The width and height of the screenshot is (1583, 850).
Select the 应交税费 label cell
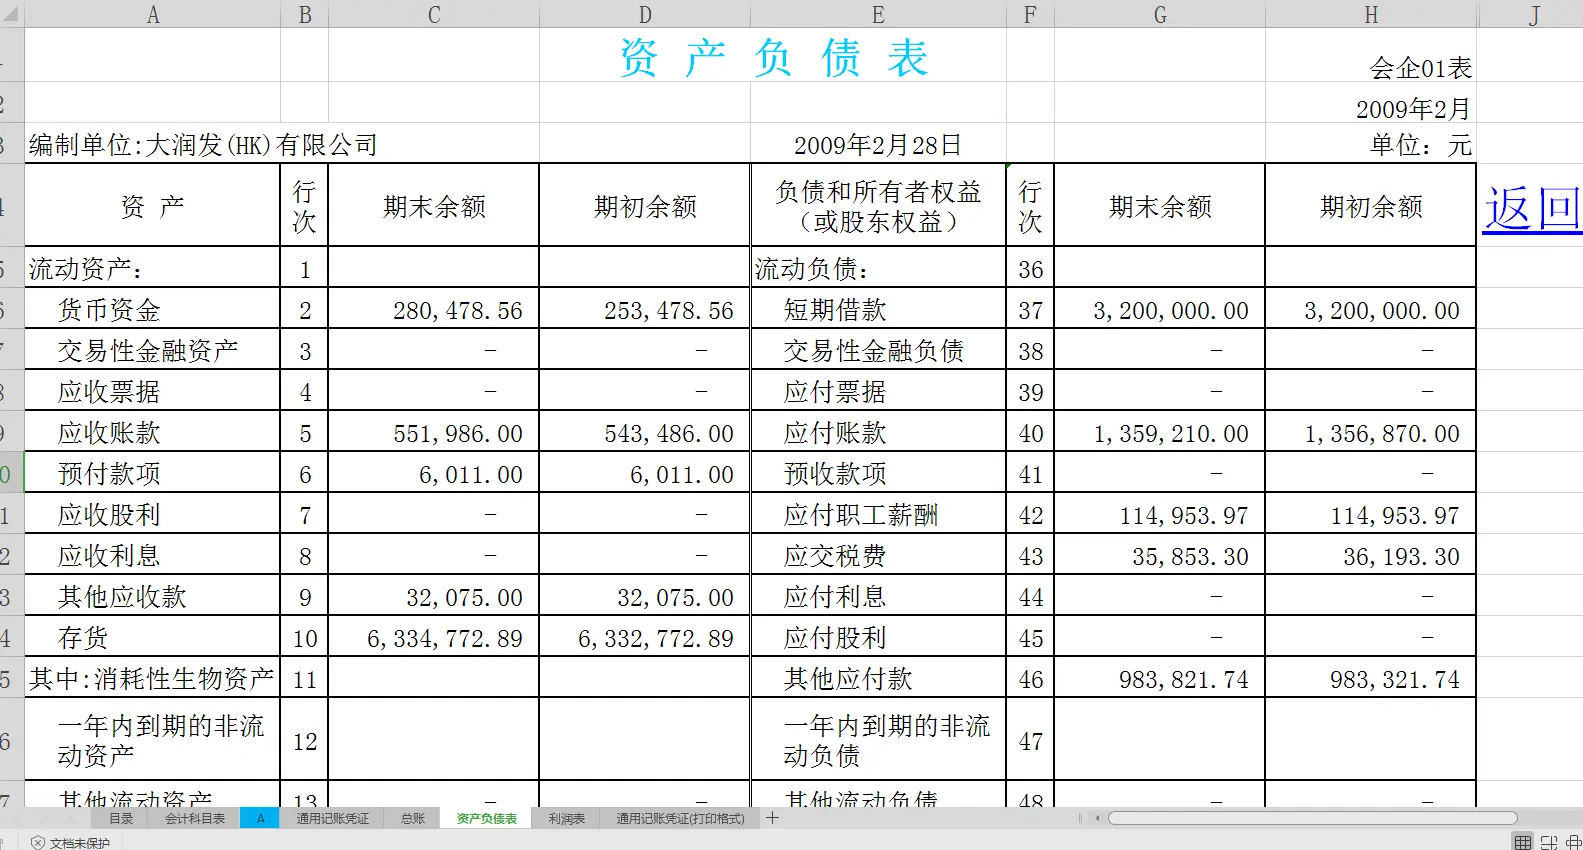click(x=878, y=556)
